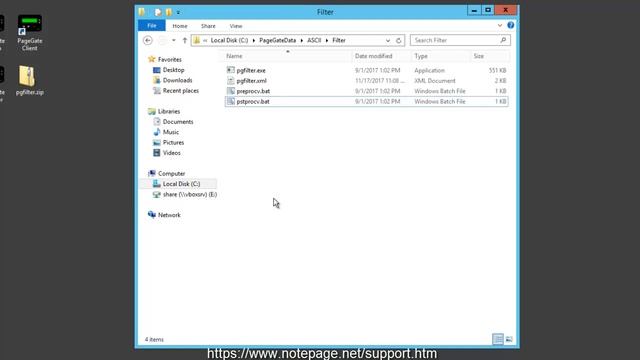Click the search magnifier icon
Image resolution: width=640 pixels, height=360 pixels.
[503, 40]
